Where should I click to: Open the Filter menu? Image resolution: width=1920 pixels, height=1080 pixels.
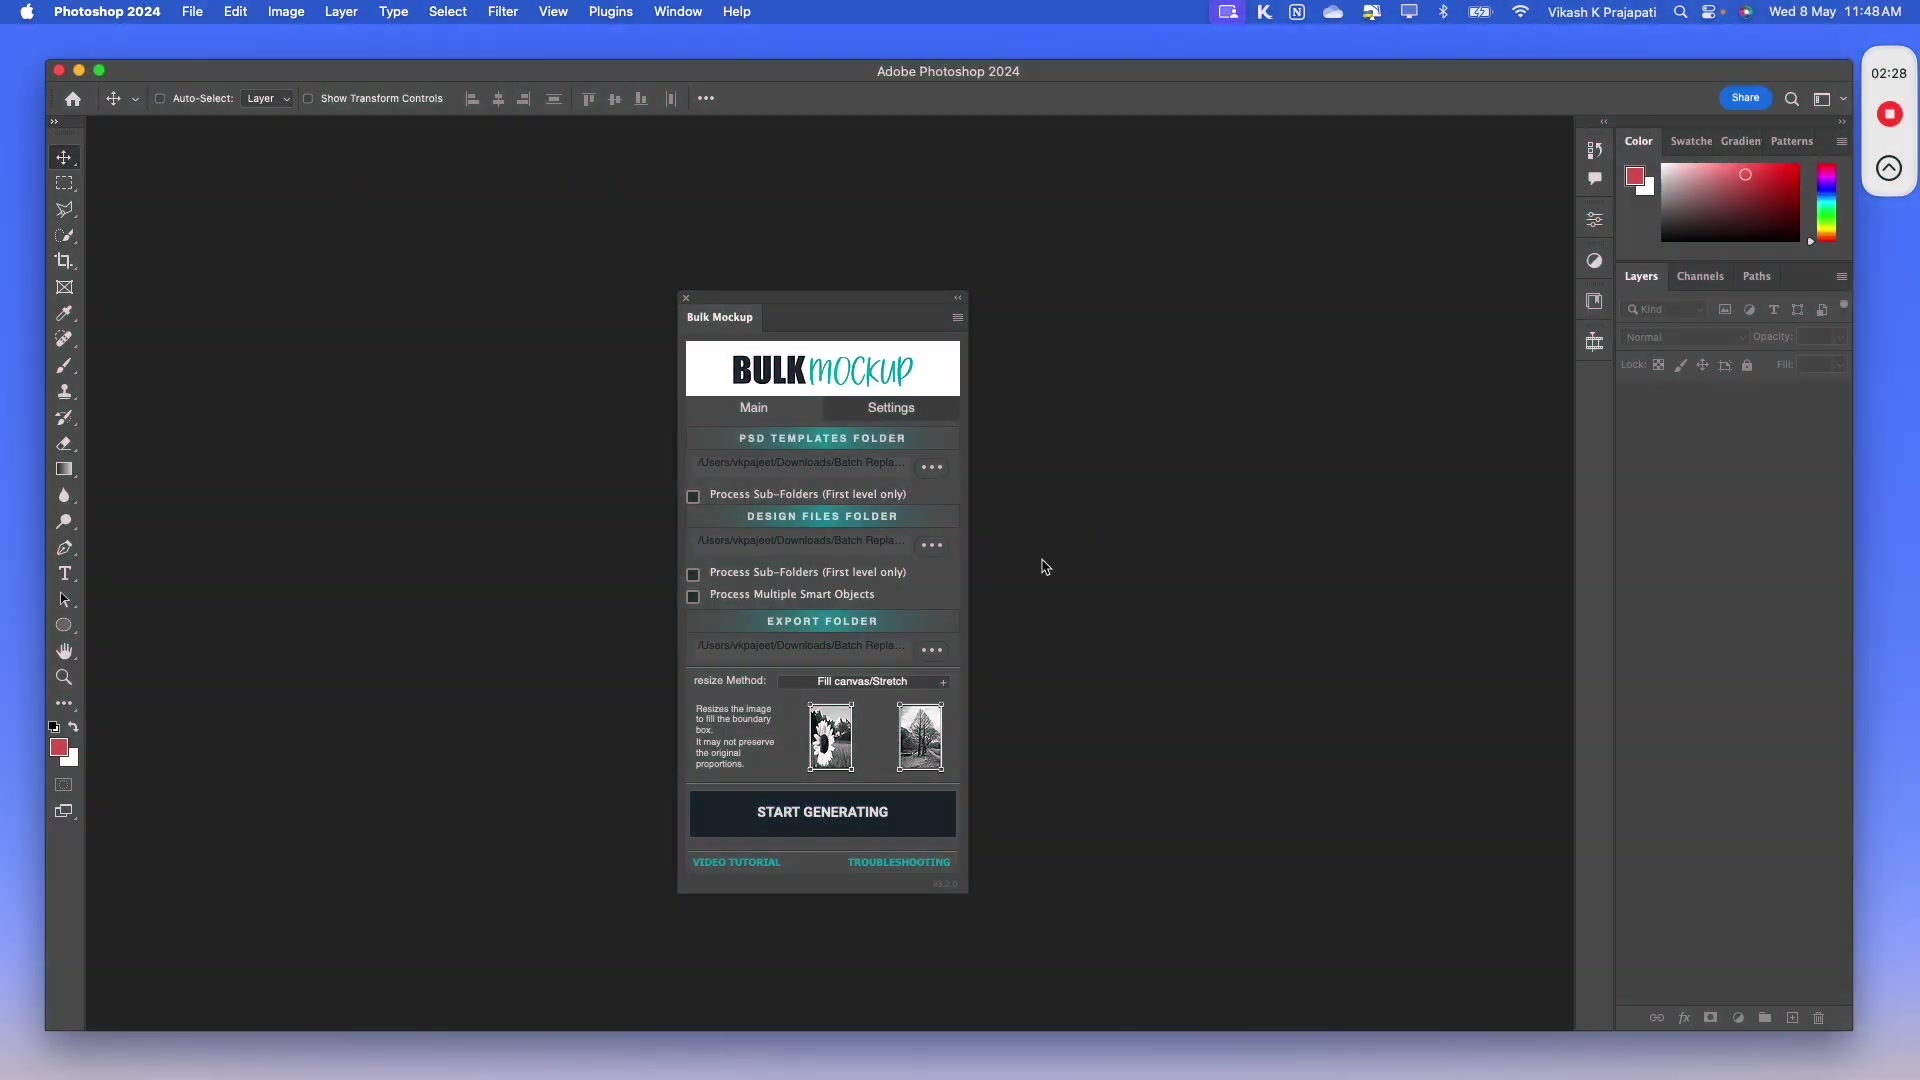(x=503, y=12)
